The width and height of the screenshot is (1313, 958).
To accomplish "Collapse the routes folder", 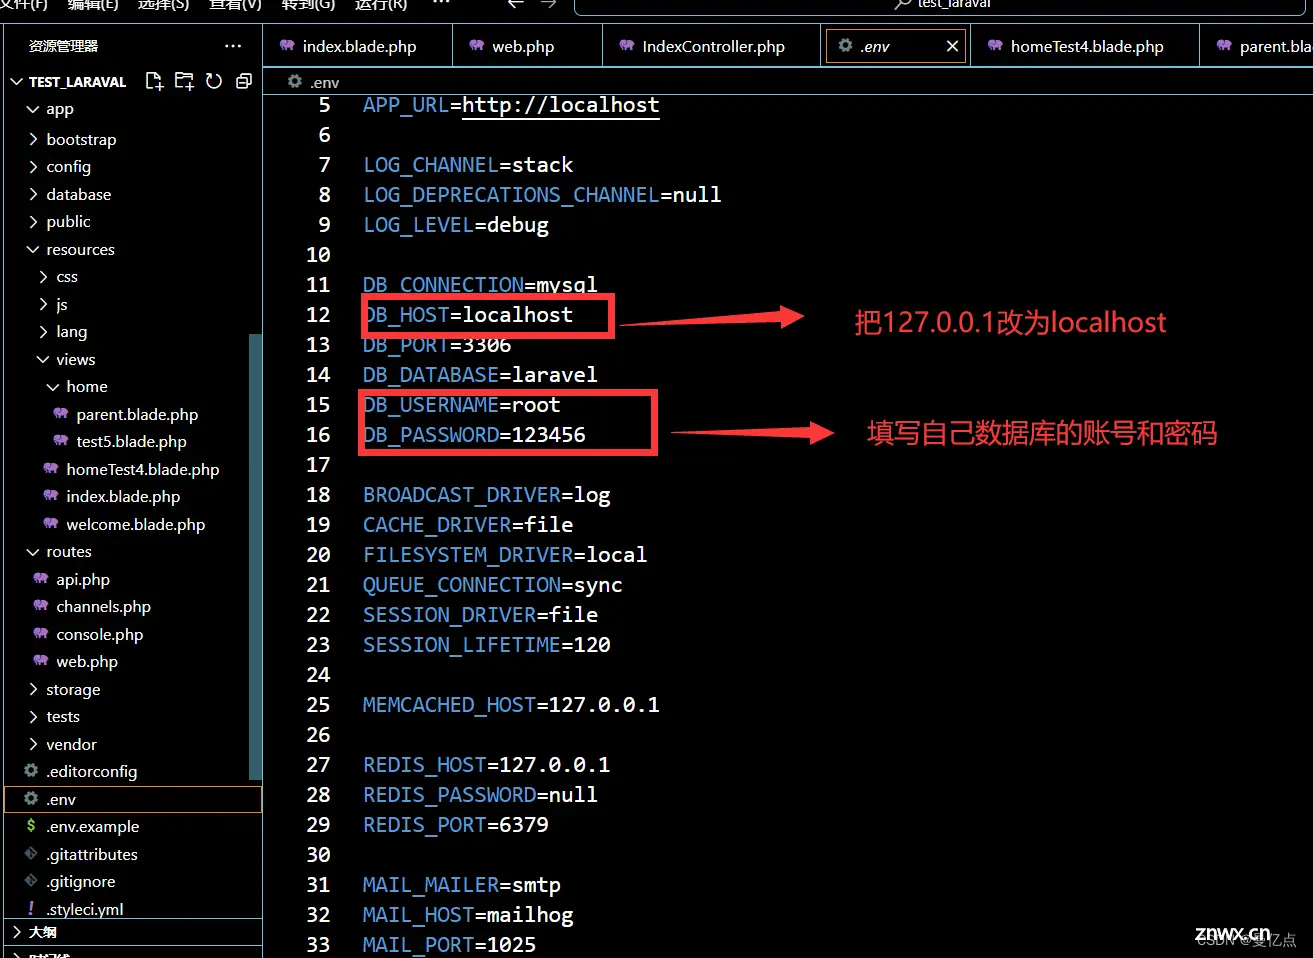I will [x=33, y=551].
